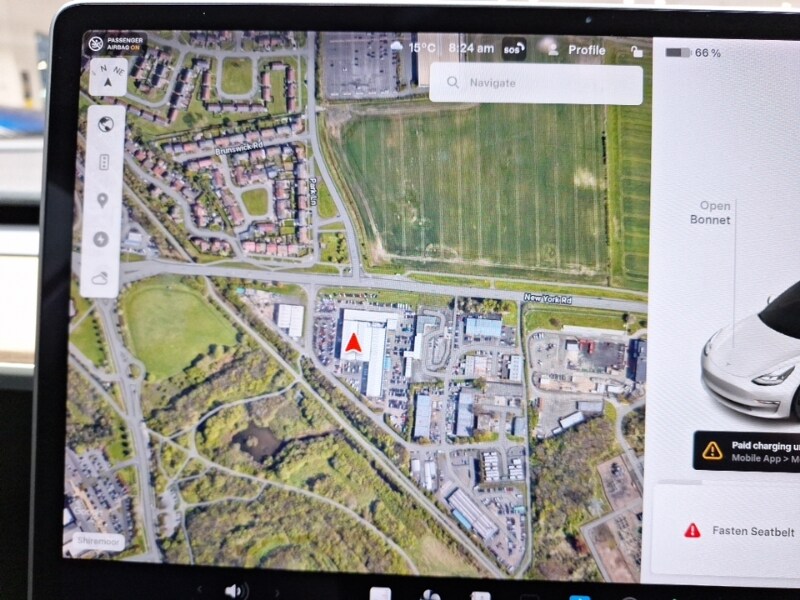Show destination pins on the map

(x=102, y=201)
